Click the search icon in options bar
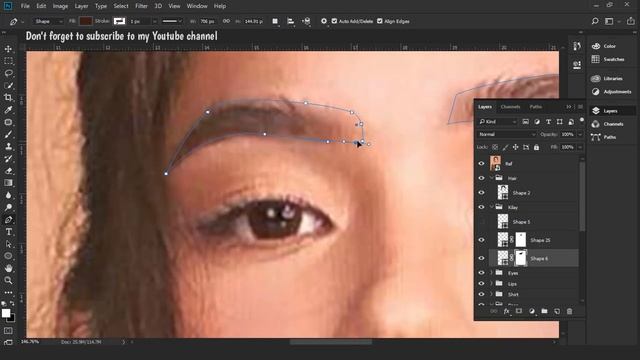The image size is (640, 360). (x=595, y=21)
